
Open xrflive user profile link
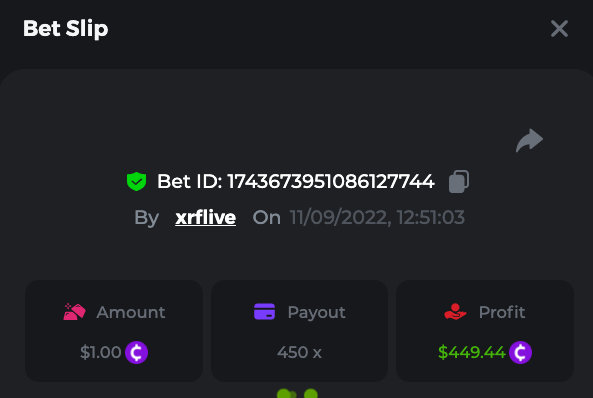pyautogui.click(x=205, y=218)
